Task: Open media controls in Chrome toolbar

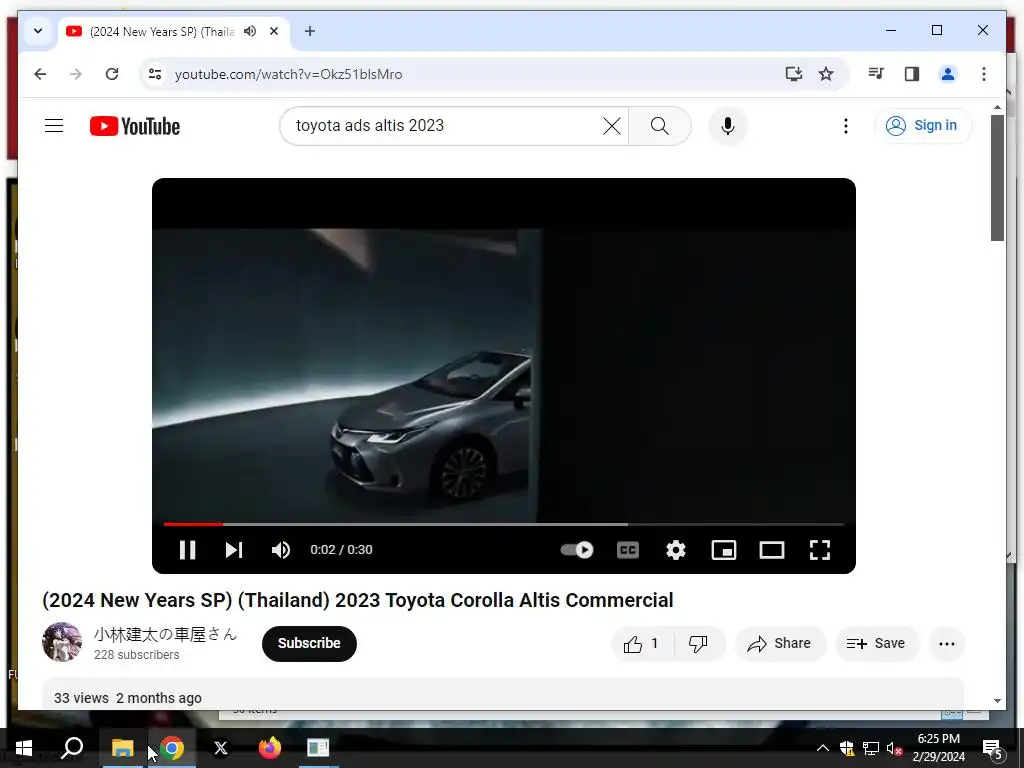Action: pos(876,74)
